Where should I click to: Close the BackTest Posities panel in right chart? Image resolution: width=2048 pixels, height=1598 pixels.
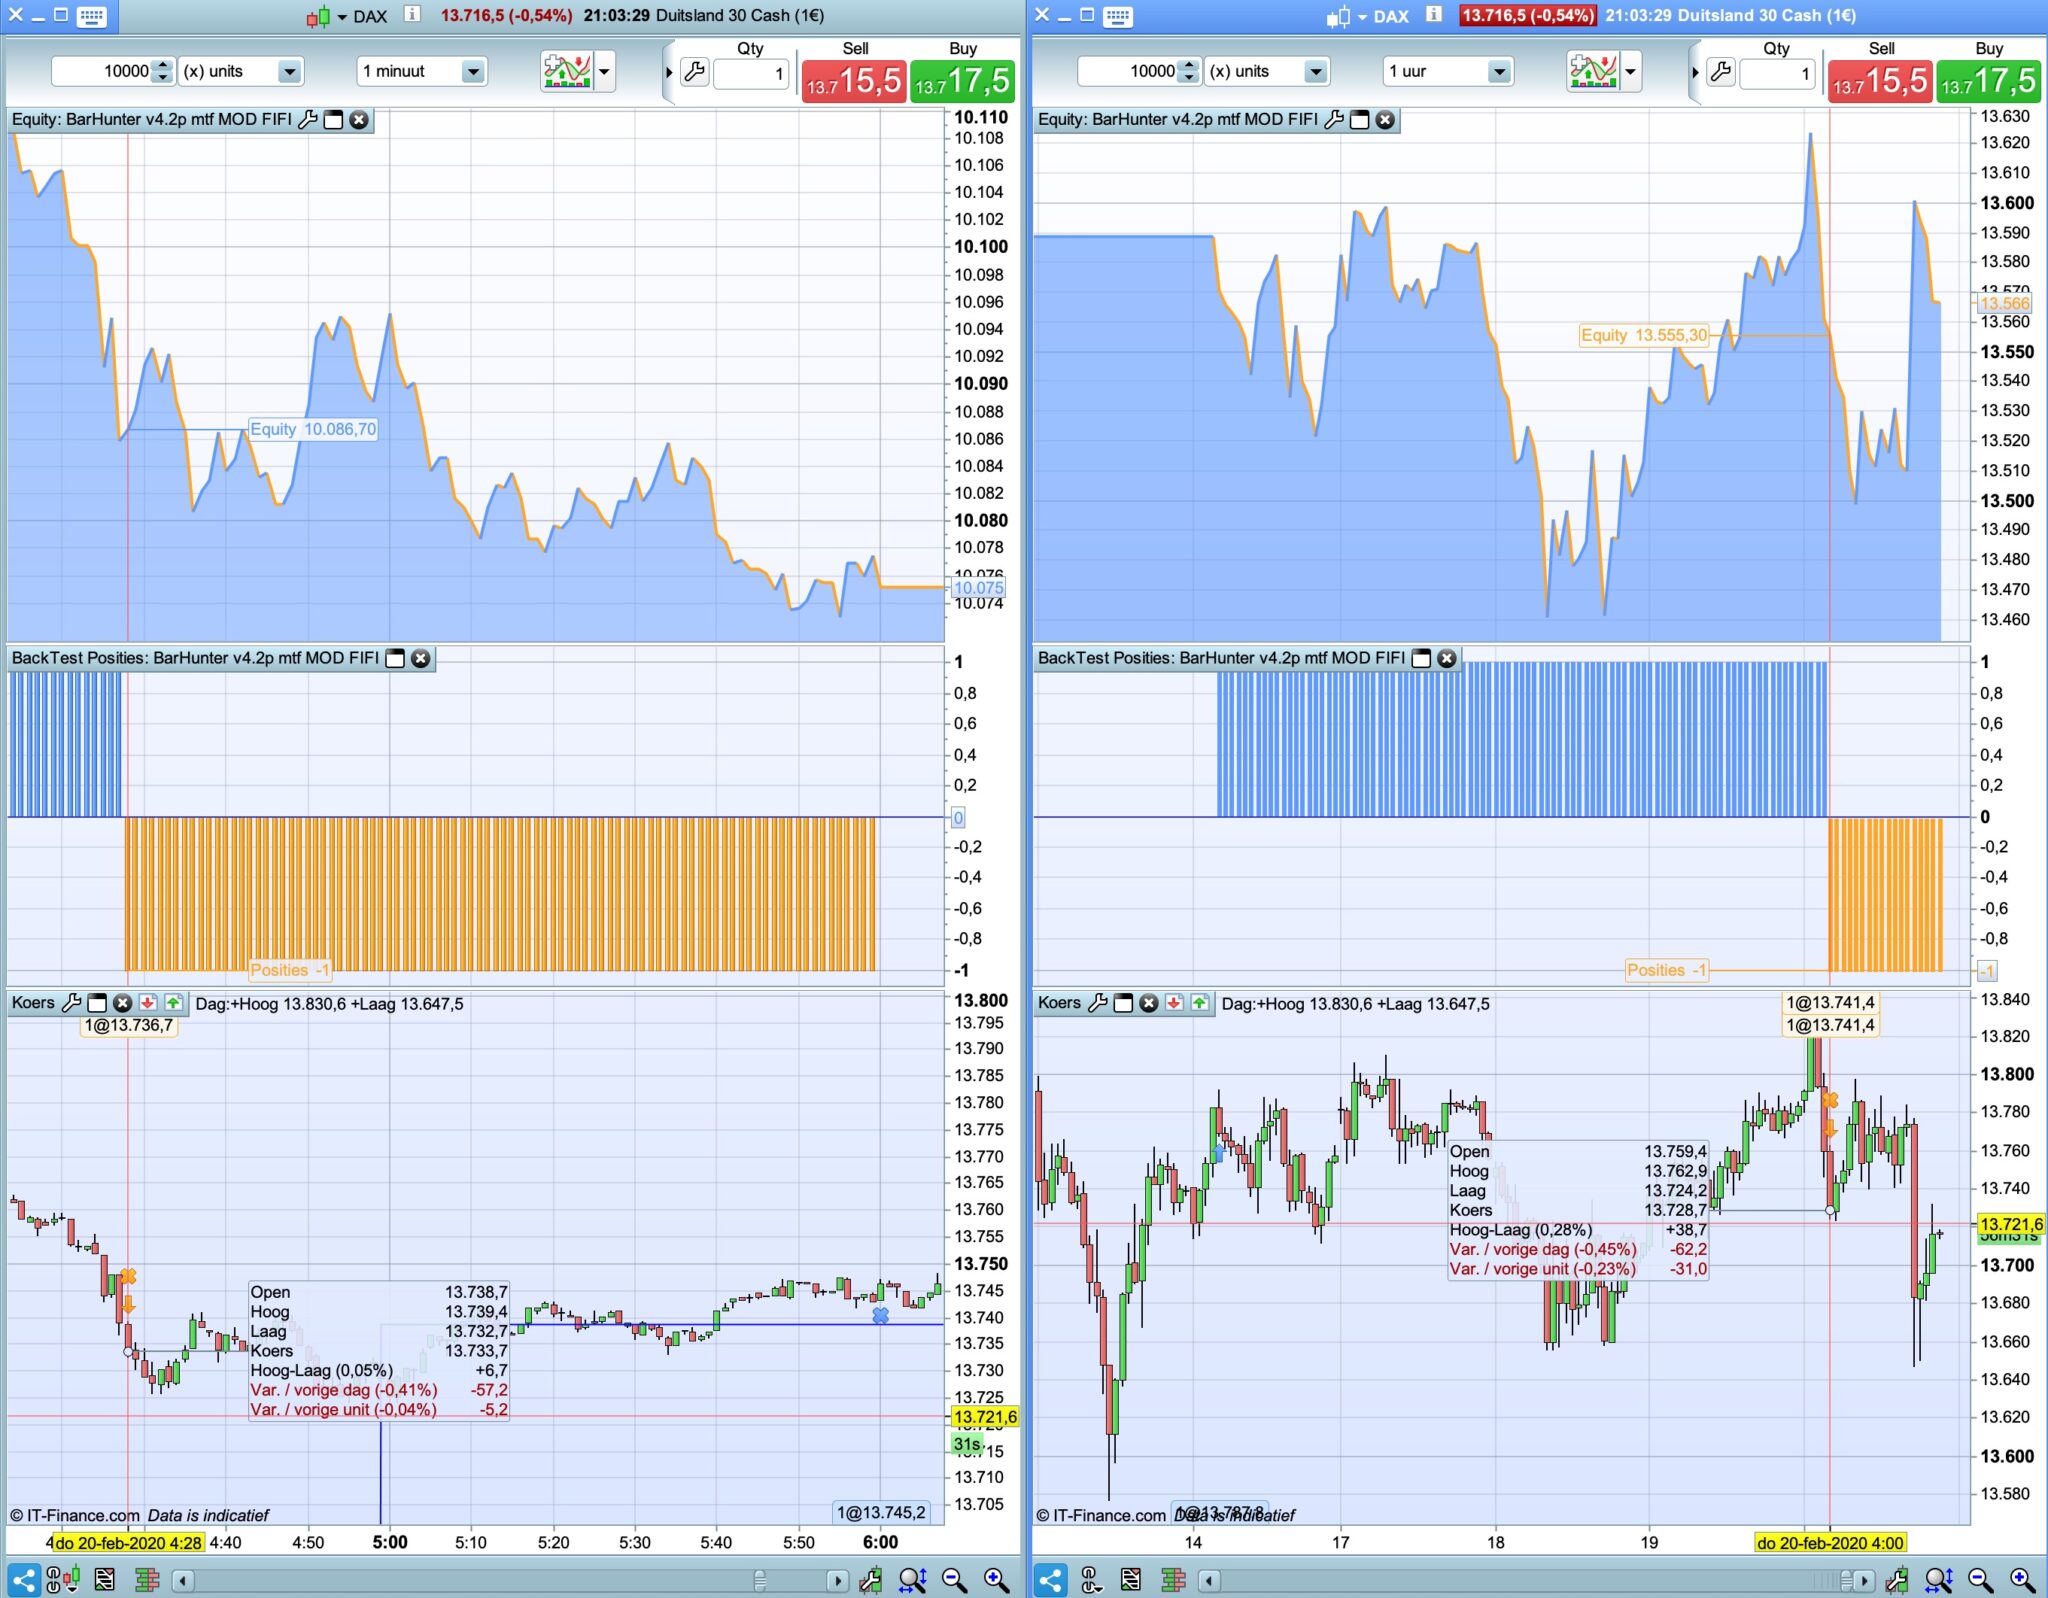(1447, 658)
